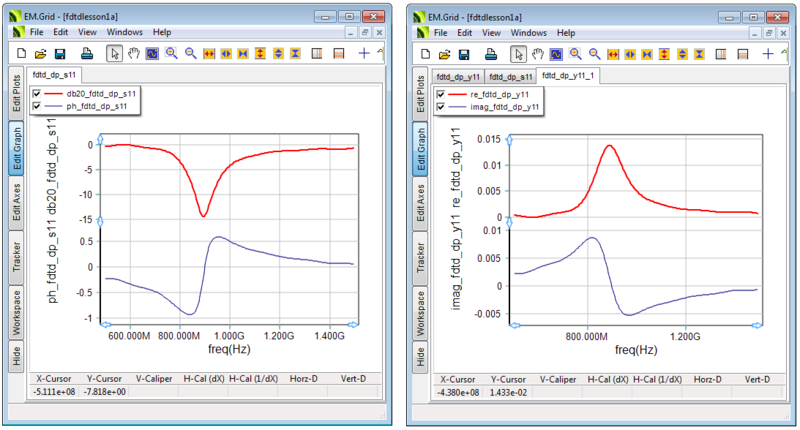Uncheck the db20_fdtd_dp_s11 trace checkbox
800x430 pixels.
coord(38,93)
